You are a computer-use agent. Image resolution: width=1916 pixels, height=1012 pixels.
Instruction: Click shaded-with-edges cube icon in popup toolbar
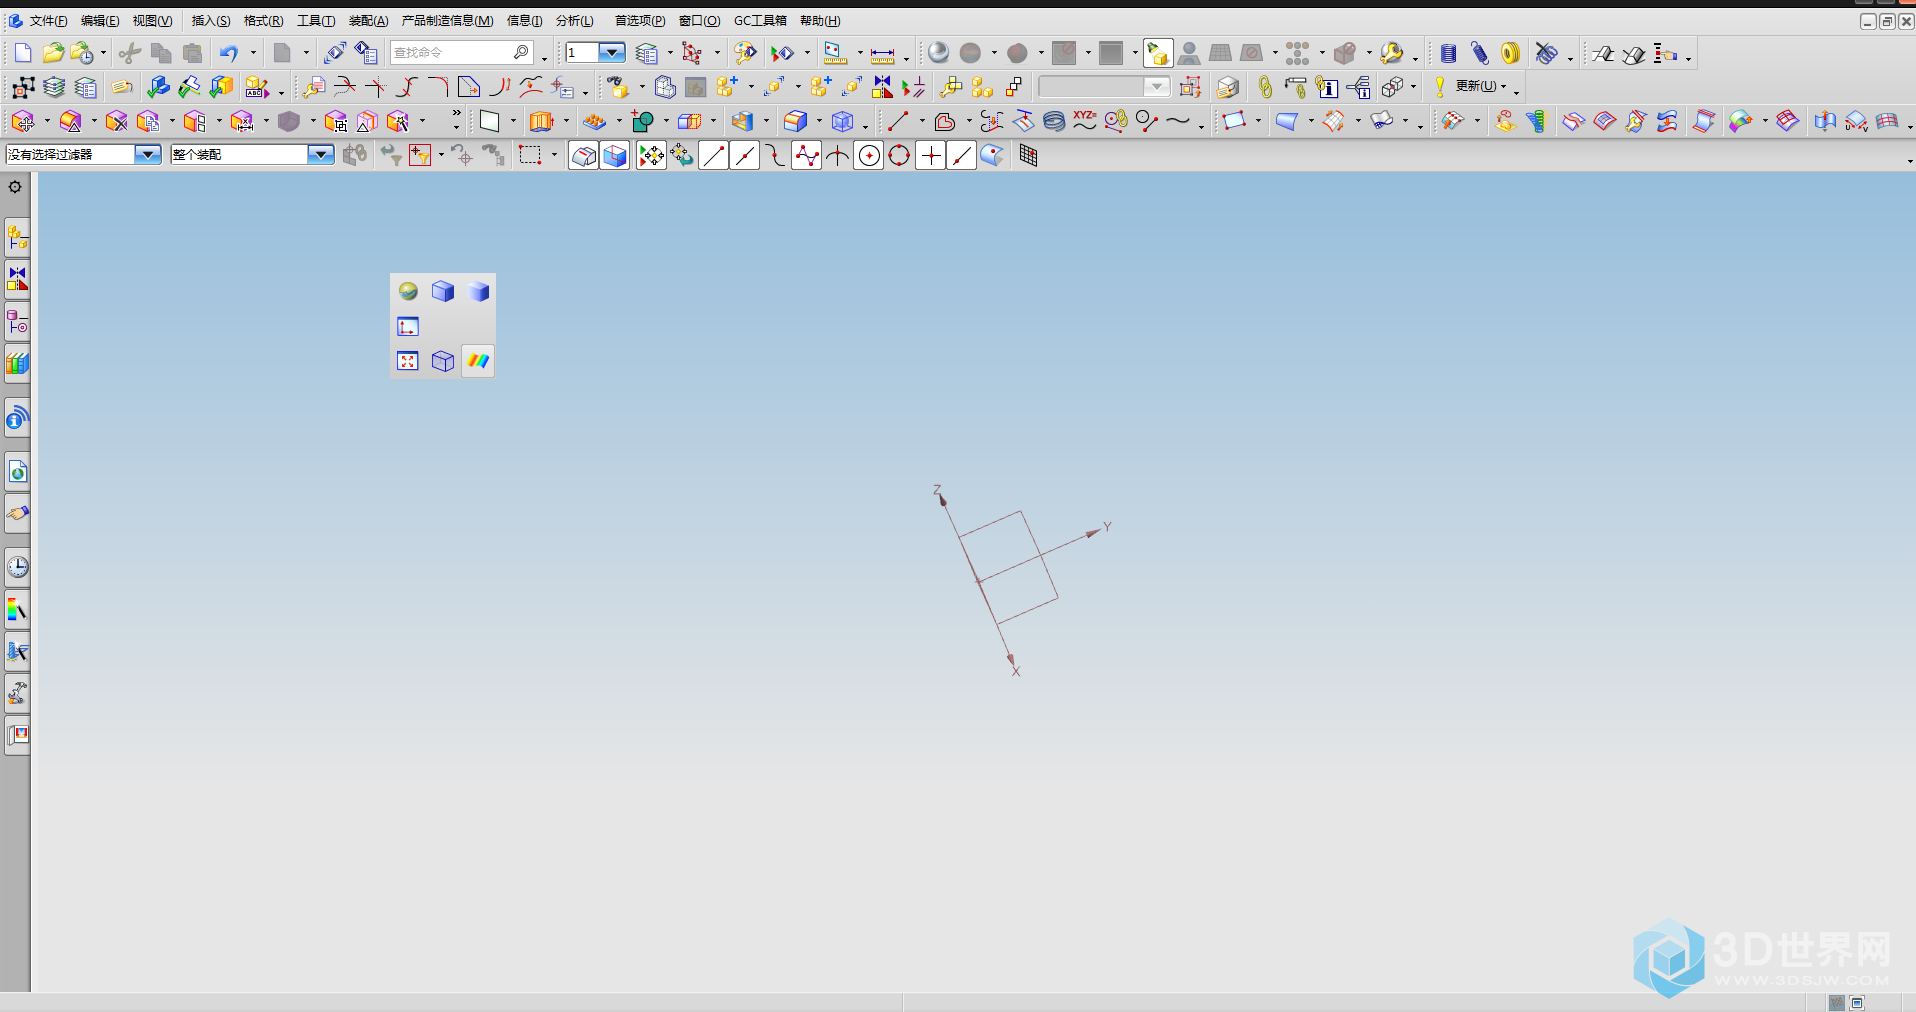coord(443,291)
